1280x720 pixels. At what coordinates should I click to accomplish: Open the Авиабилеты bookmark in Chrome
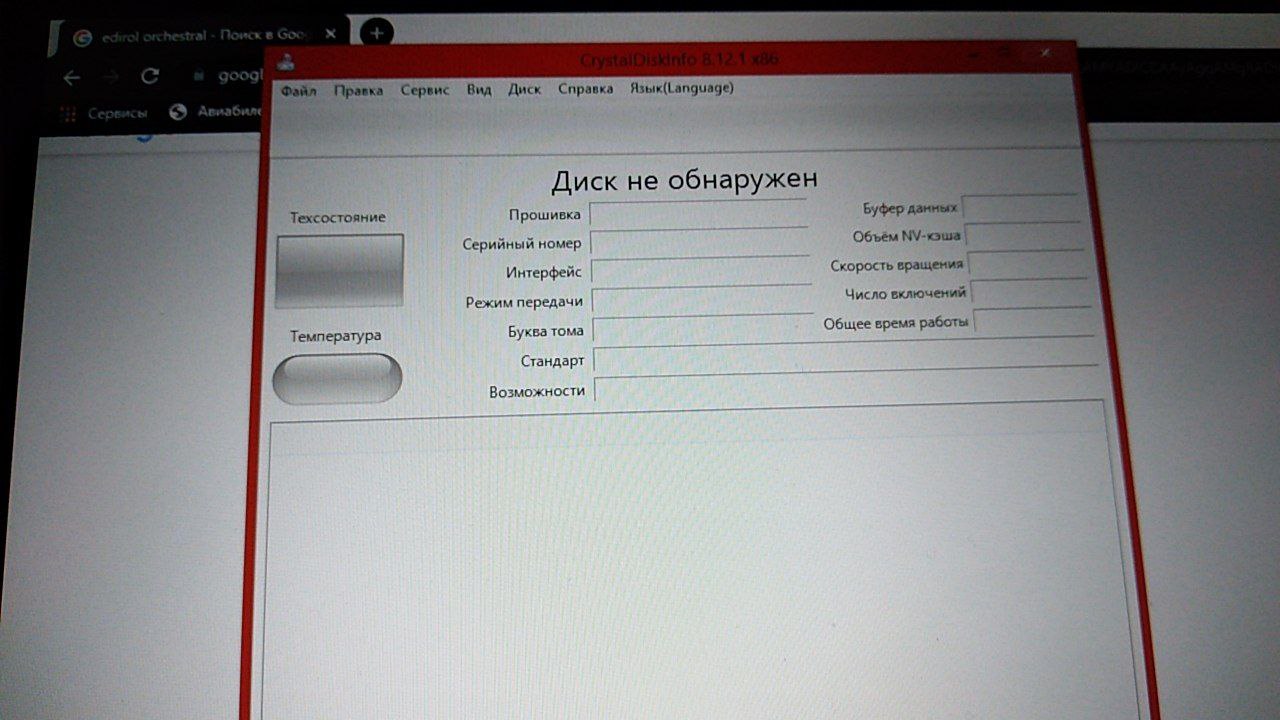pos(215,112)
